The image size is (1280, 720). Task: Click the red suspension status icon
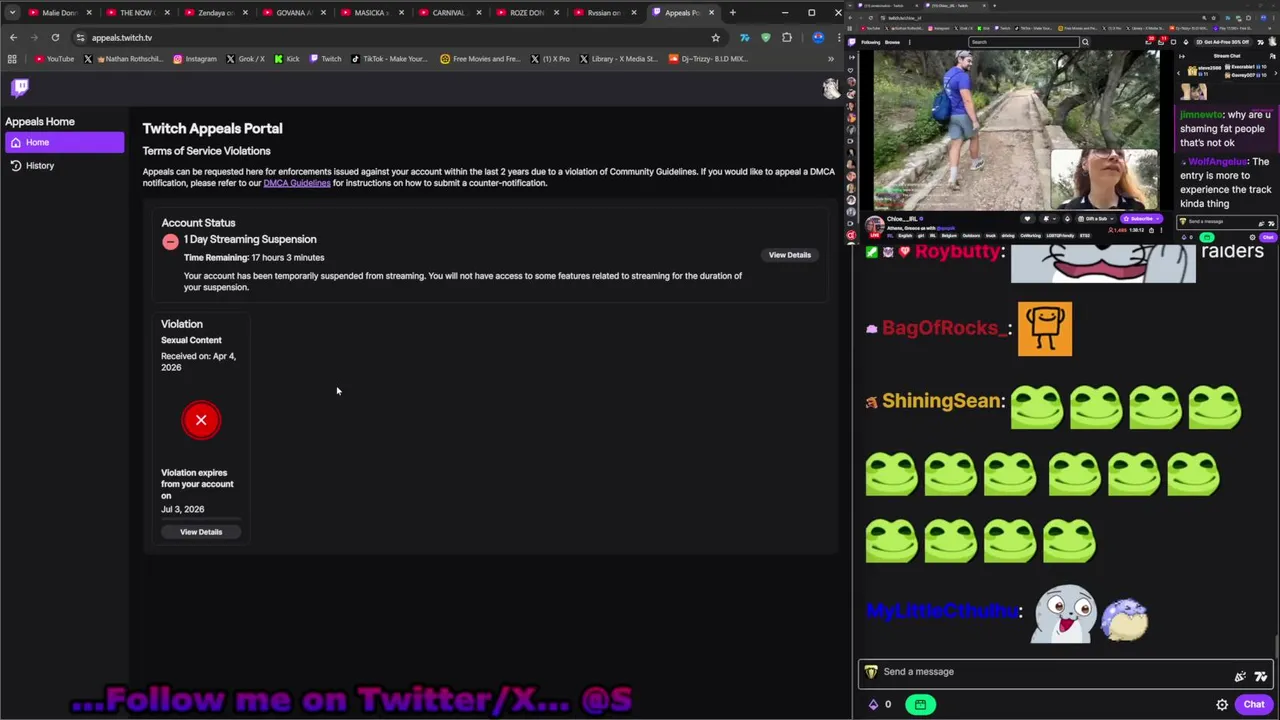170,241
